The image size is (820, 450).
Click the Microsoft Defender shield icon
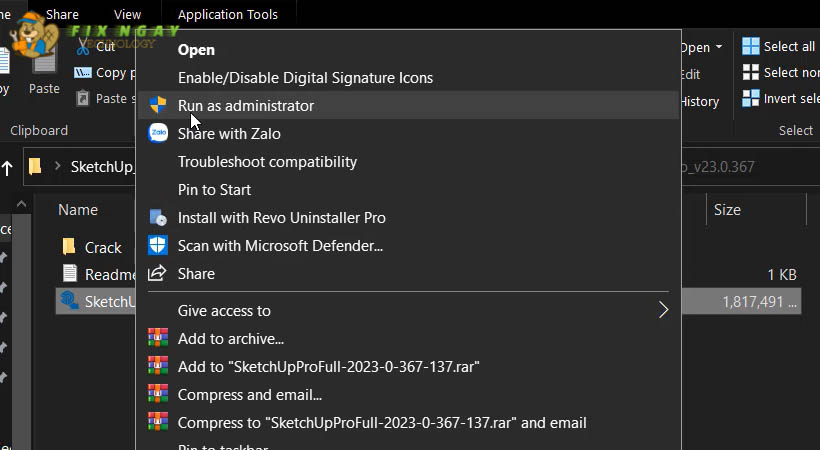pos(158,246)
